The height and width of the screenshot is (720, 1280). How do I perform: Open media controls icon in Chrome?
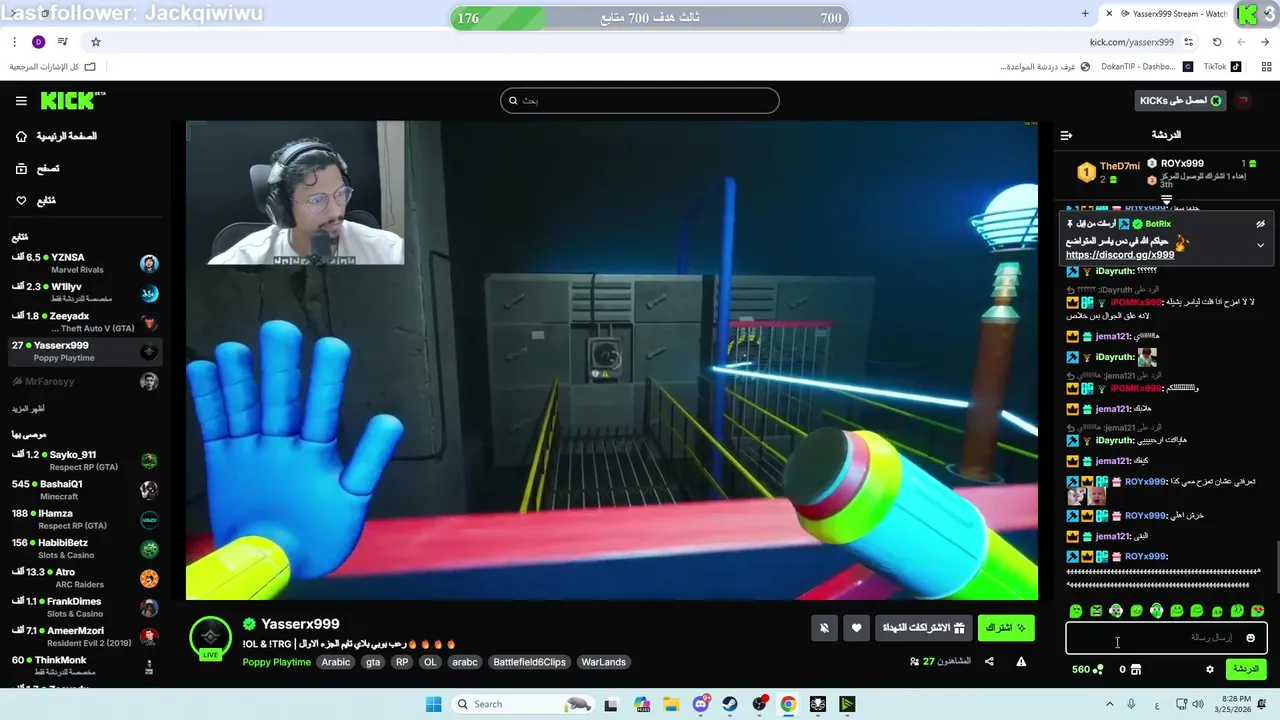[x=63, y=42]
